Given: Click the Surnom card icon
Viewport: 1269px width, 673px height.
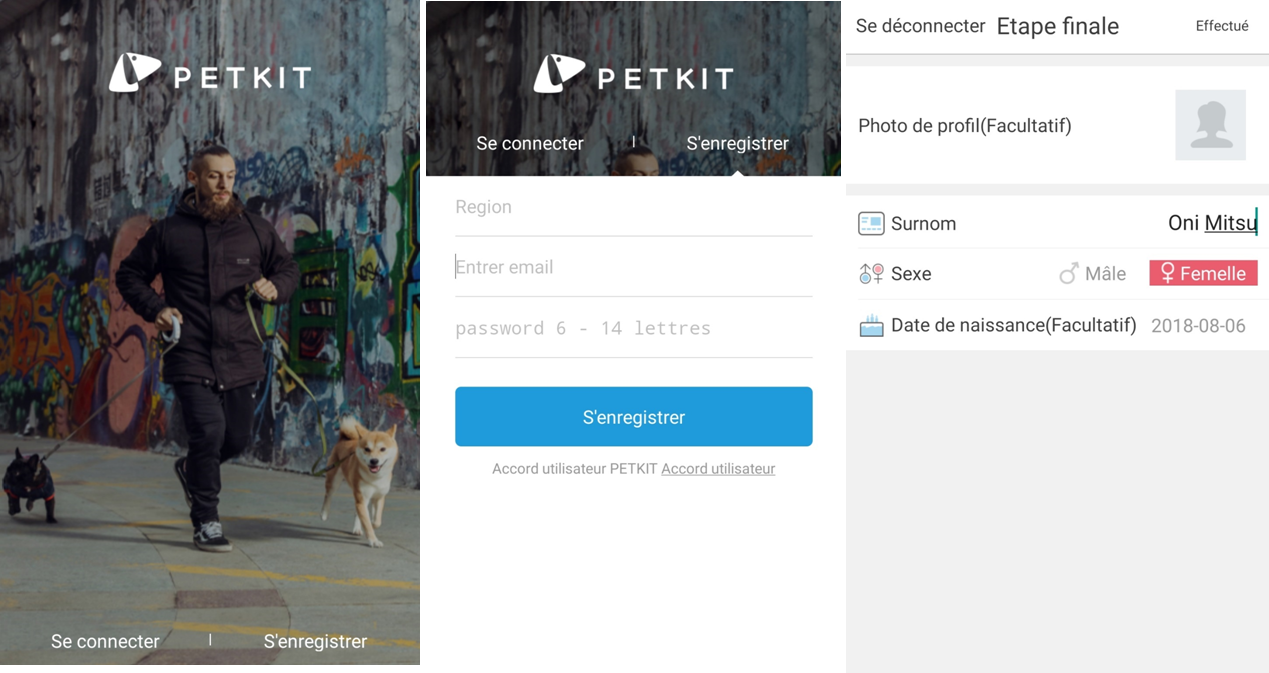Looking at the screenshot, I should pyautogui.click(x=871, y=223).
